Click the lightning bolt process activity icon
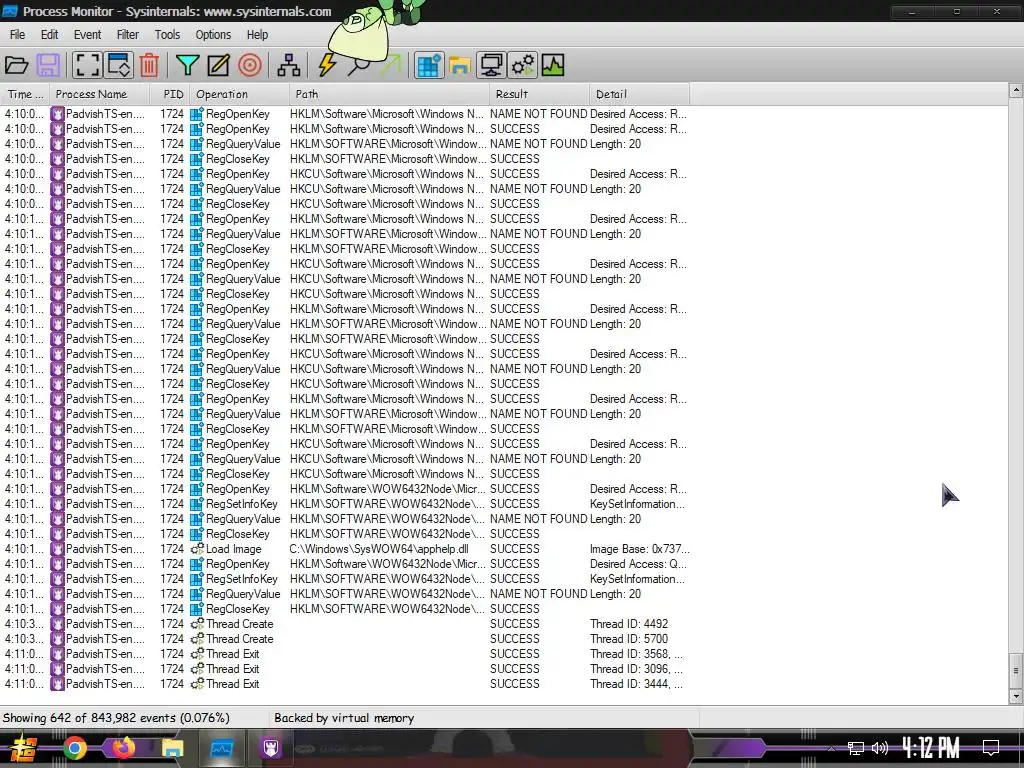The width and height of the screenshot is (1024, 768). 327,65
